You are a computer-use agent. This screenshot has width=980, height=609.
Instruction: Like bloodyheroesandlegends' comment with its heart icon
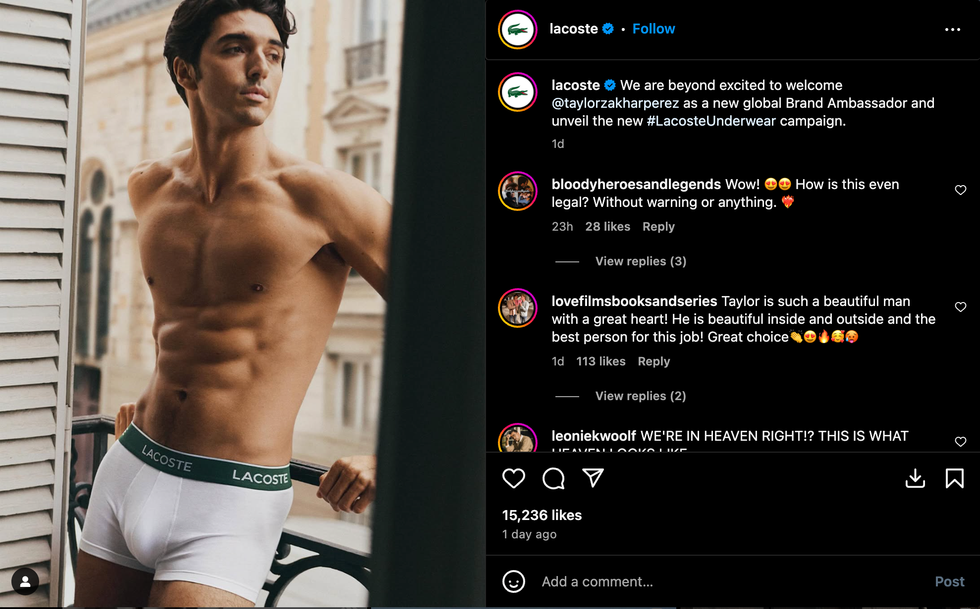(960, 189)
